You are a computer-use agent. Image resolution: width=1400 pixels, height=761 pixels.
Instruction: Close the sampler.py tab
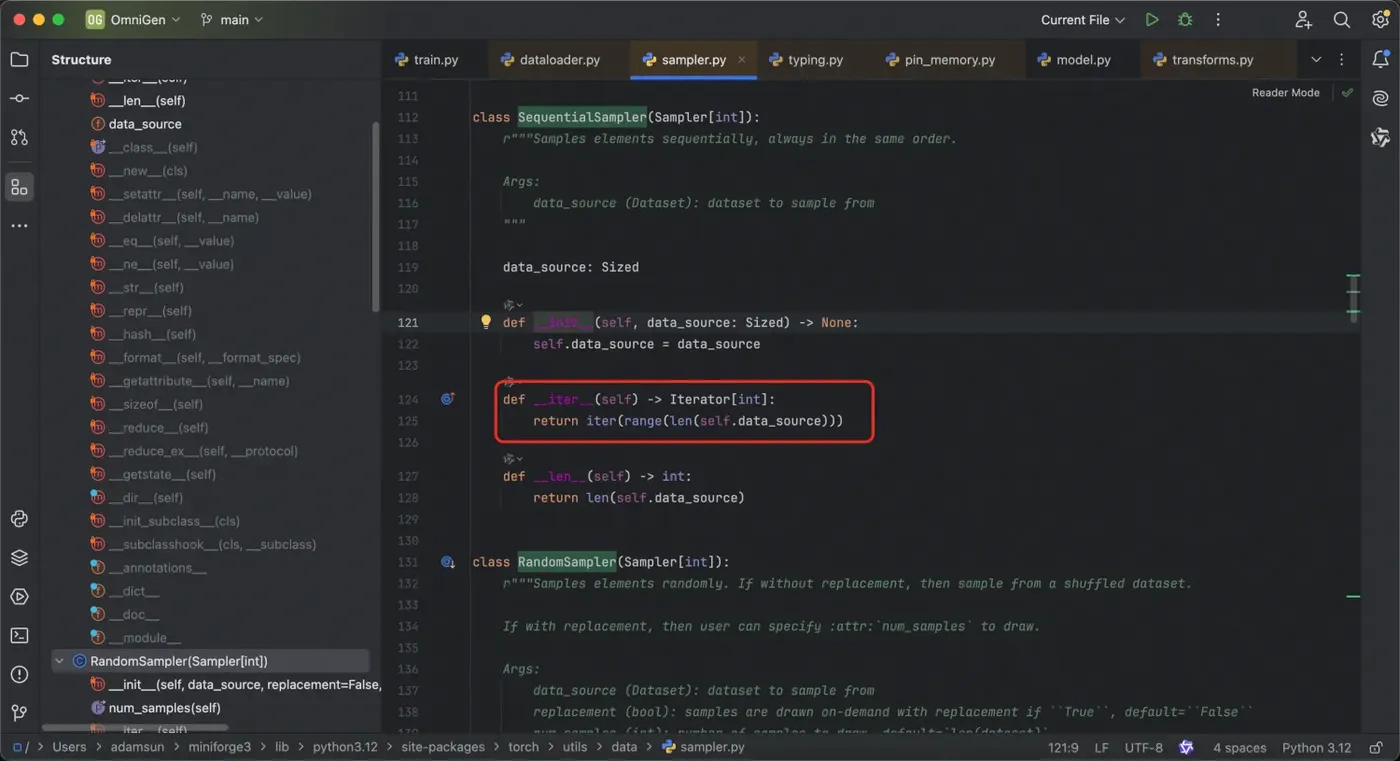[x=742, y=60]
